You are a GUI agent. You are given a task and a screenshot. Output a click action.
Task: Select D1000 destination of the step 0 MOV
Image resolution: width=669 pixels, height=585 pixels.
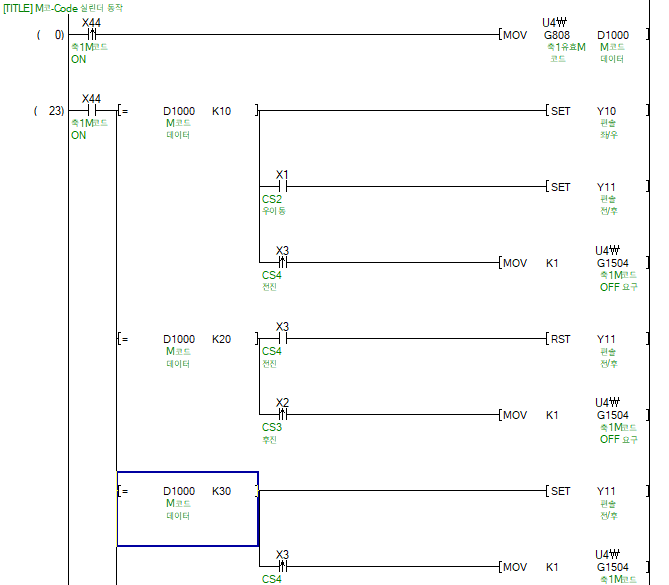613,35
